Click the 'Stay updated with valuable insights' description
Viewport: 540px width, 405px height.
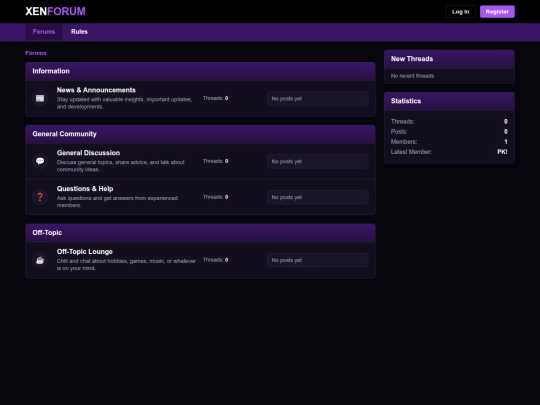124,103
